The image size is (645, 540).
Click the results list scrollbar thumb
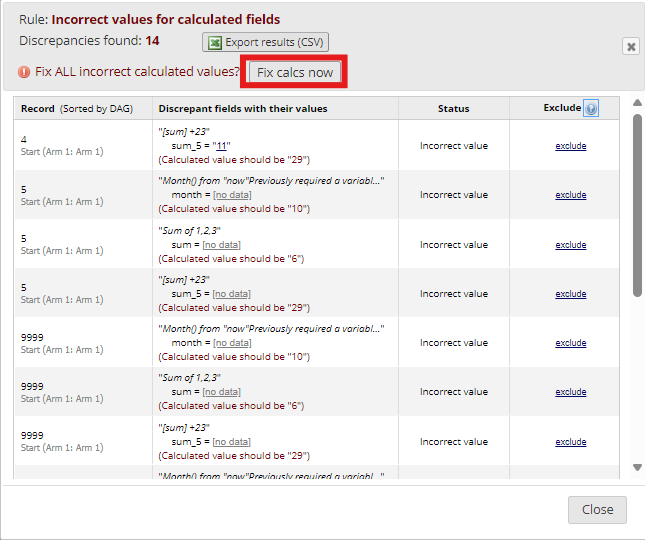637,205
